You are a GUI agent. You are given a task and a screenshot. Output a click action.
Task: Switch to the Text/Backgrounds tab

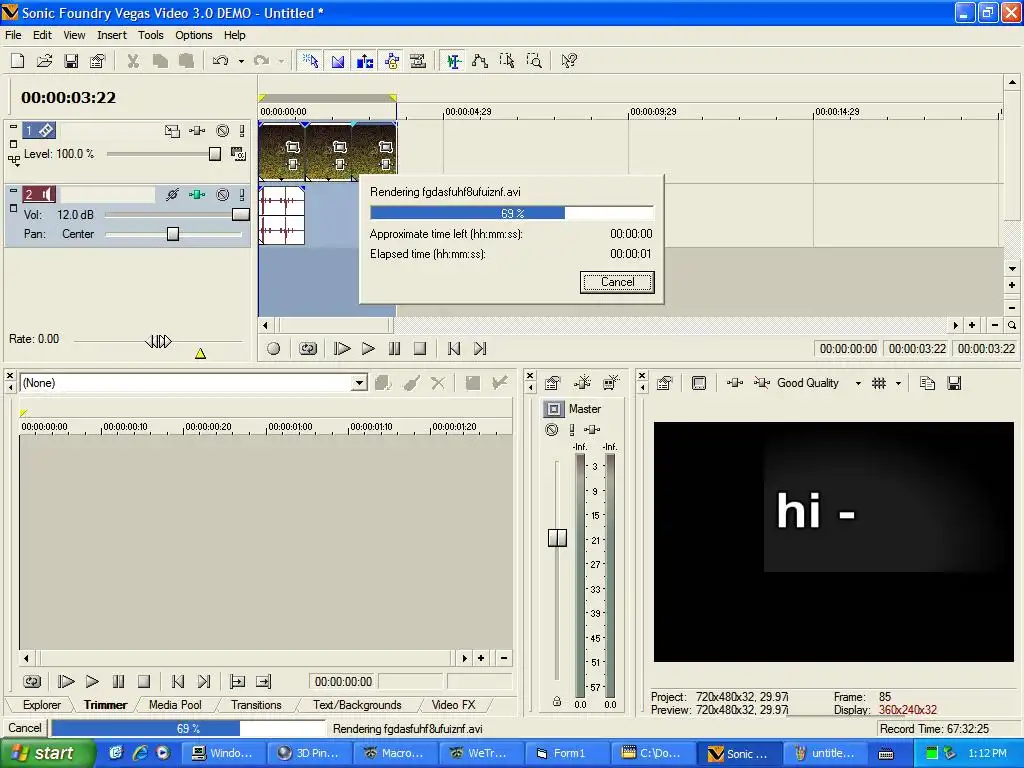click(357, 705)
